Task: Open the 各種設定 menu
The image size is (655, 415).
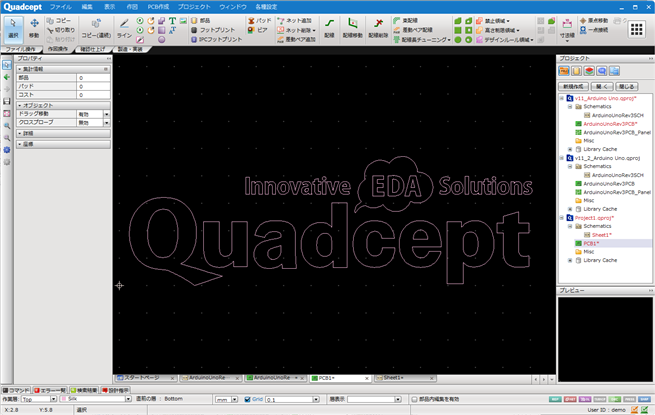Action: point(266,7)
